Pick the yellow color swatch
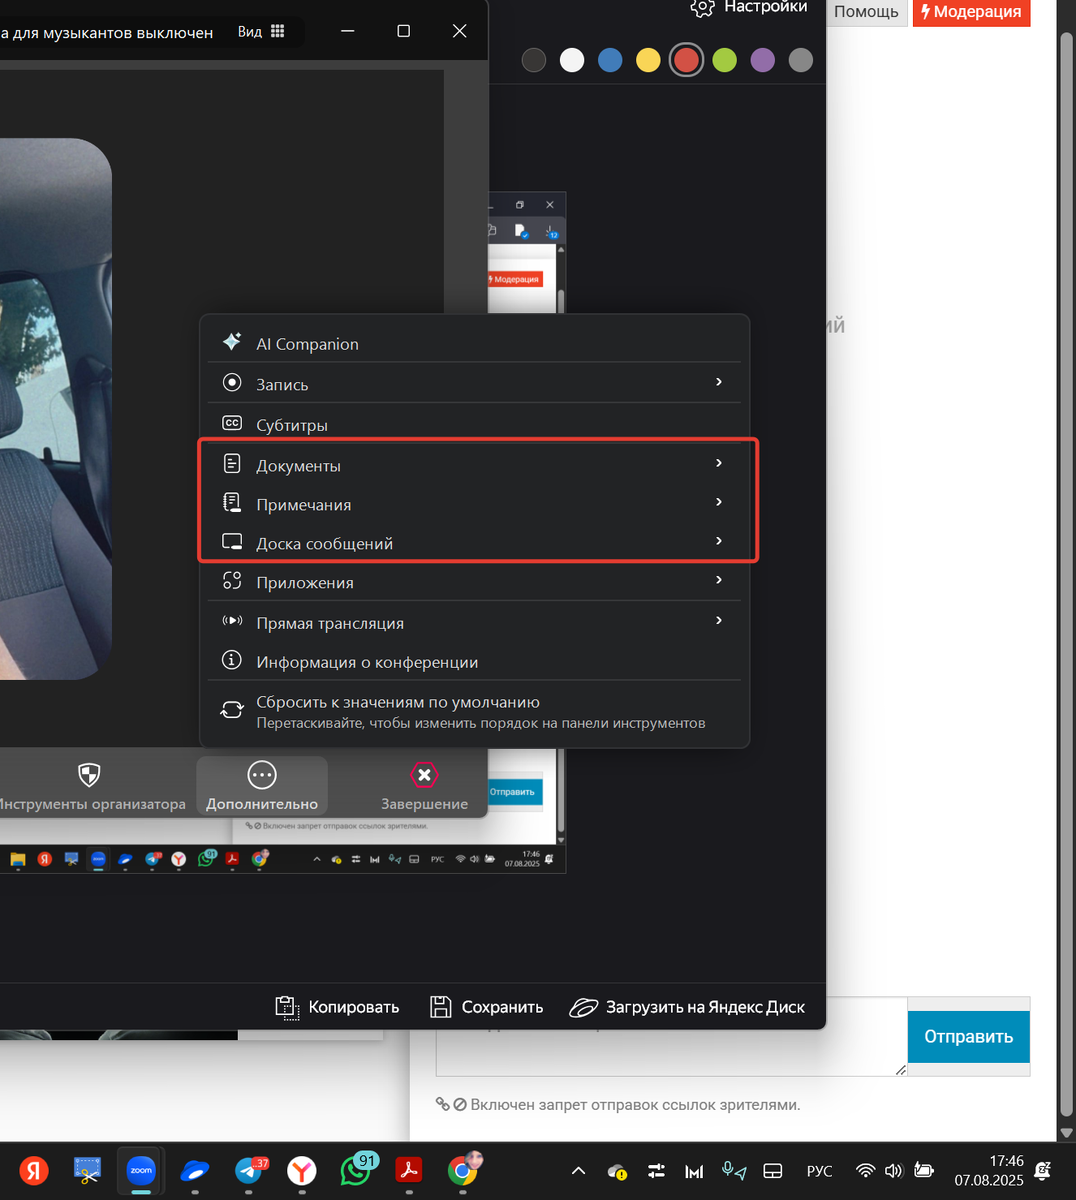 (x=648, y=60)
